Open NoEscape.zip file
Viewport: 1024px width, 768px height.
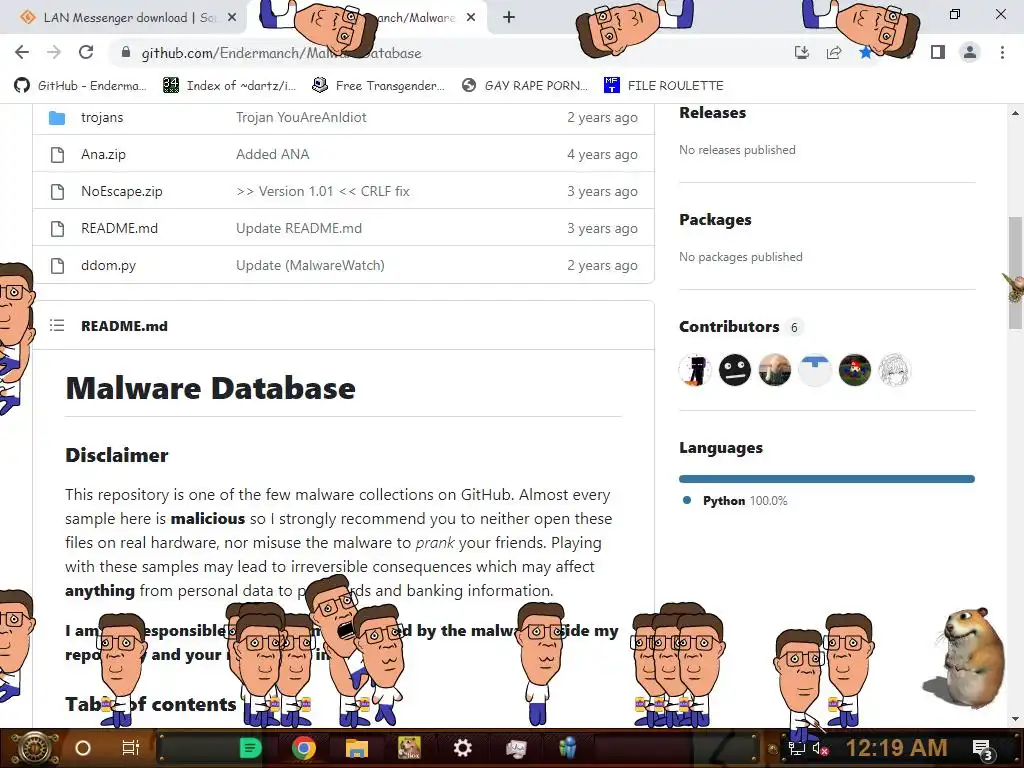point(121,191)
